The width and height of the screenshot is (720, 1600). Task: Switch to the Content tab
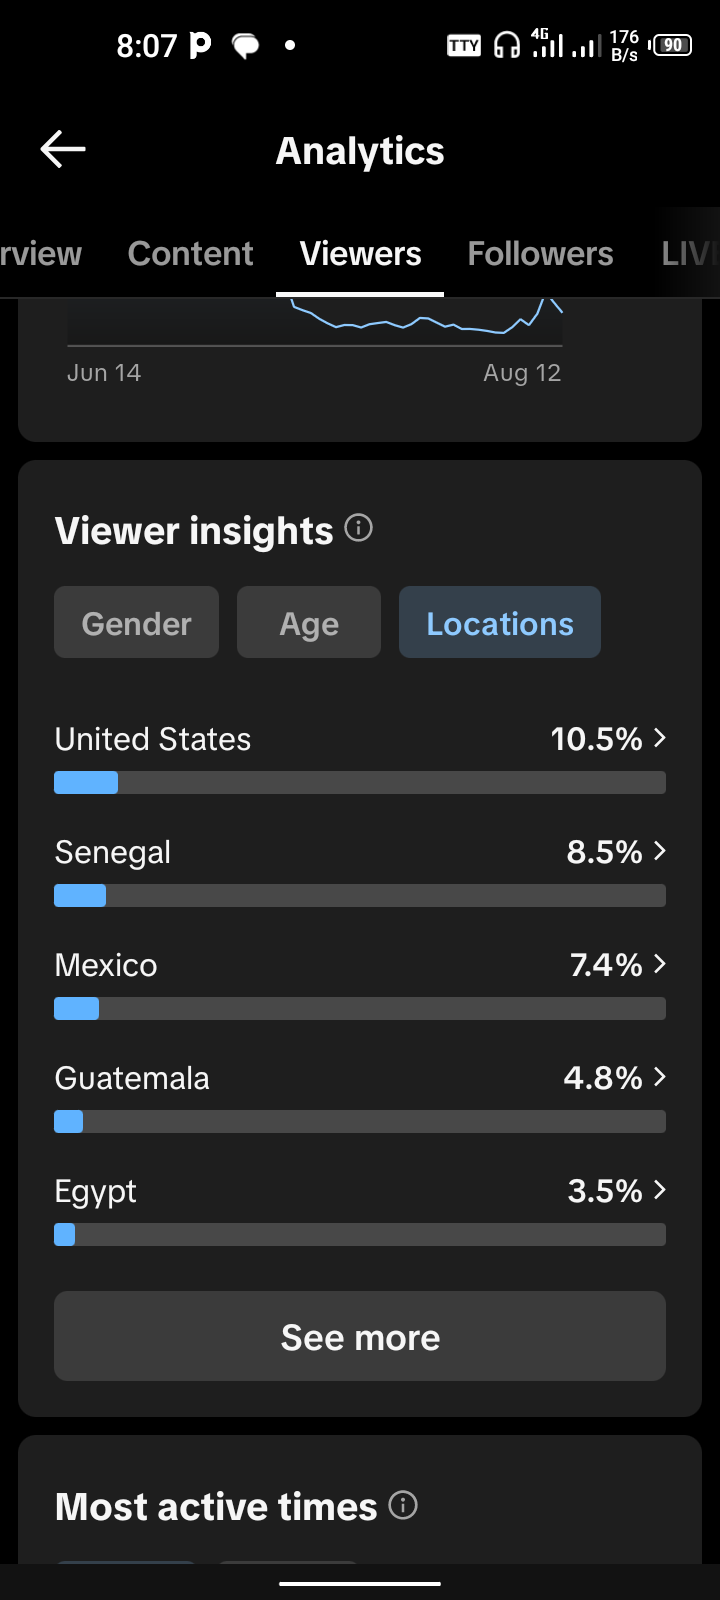click(x=190, y=254)
